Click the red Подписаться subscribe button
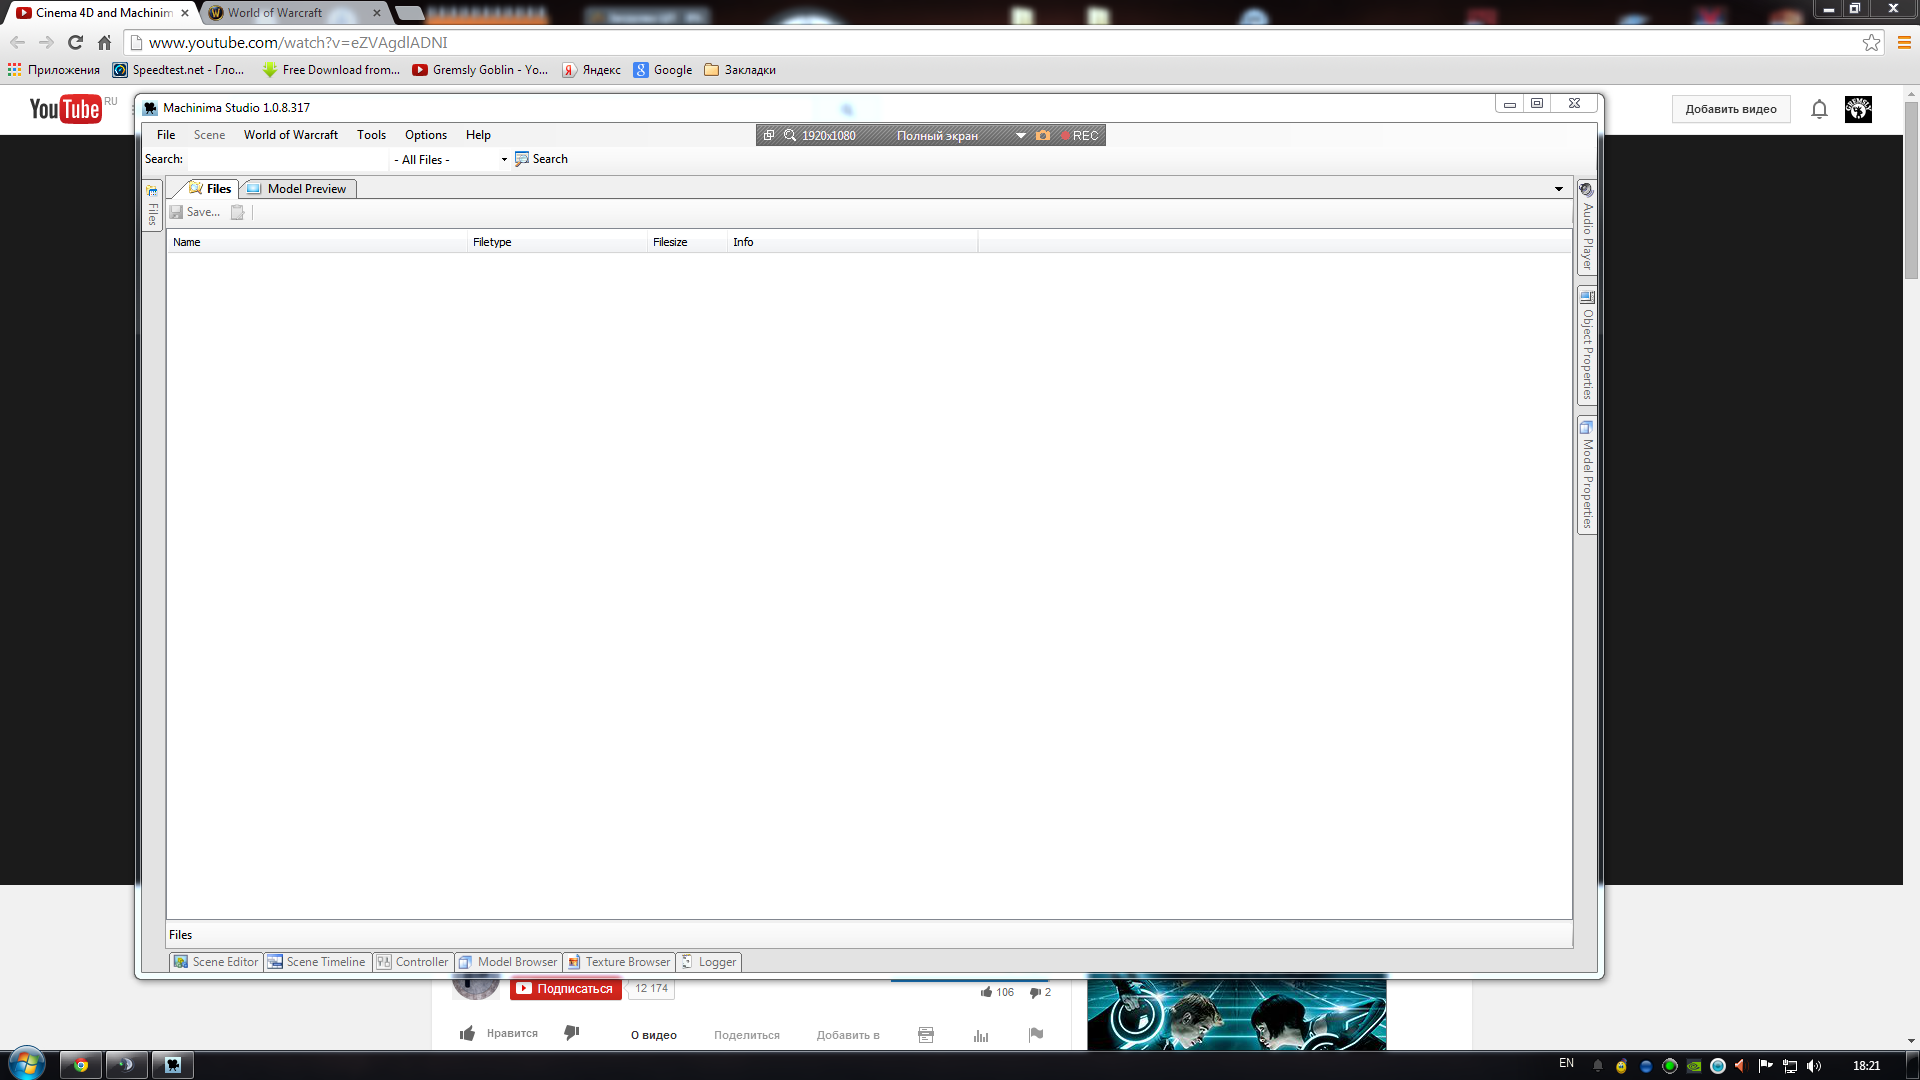Image resolution: width=1920 pixels, height=1080 pixels. click(x=565, y=989)
